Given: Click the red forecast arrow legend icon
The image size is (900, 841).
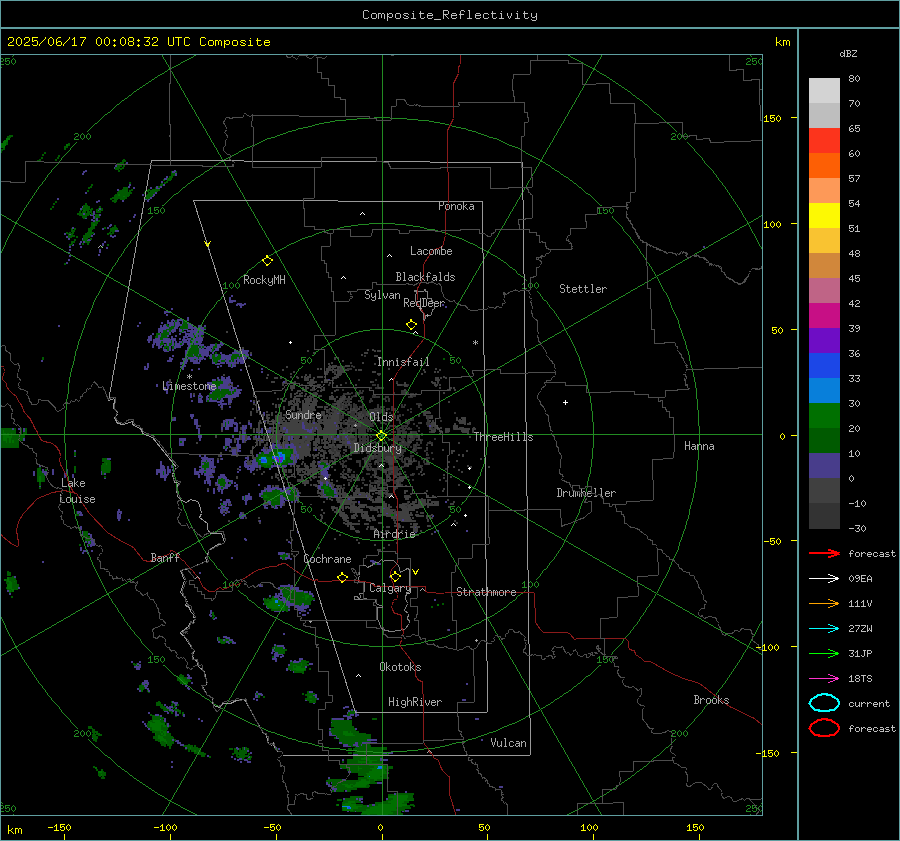Looking at the screenshot, I should (824, 553).
